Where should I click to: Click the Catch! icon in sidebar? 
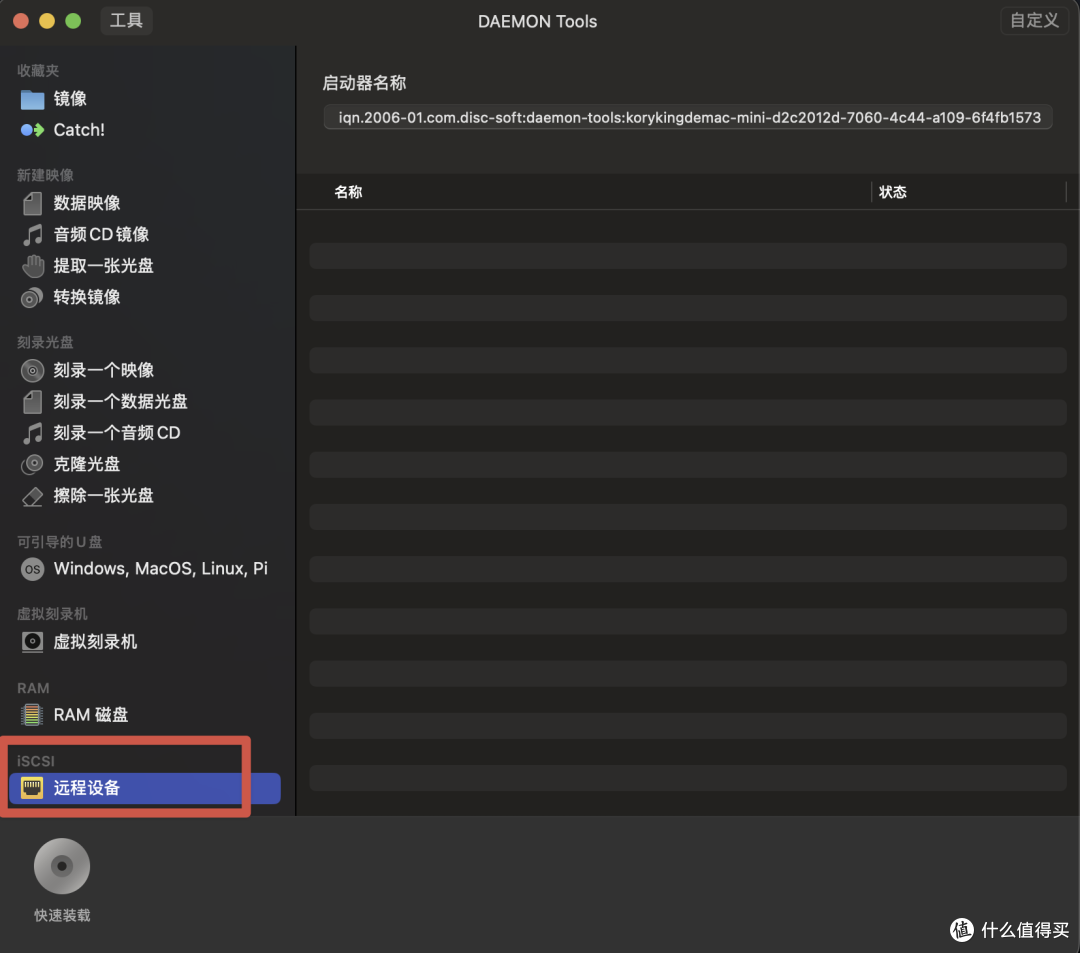click(x=32, y=129)
